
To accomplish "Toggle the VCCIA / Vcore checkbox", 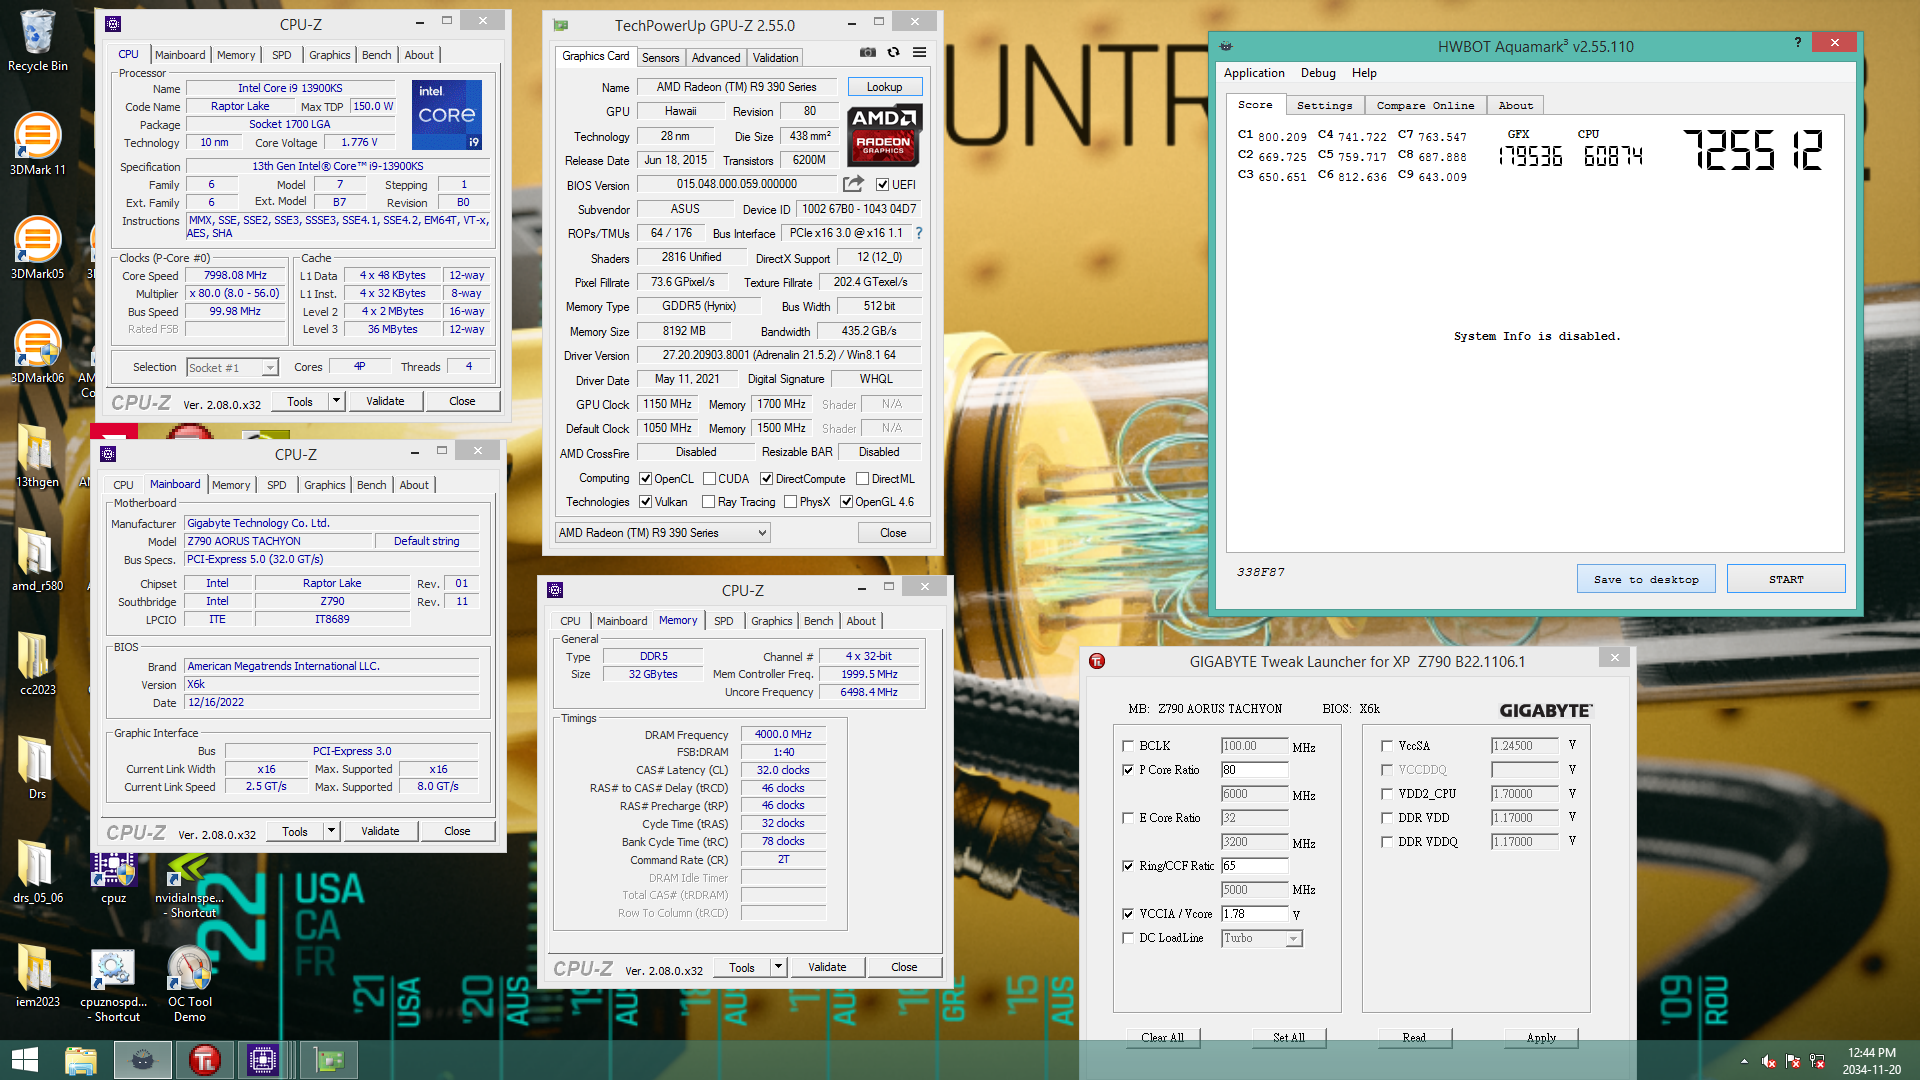I will (x=1128, y=914).
